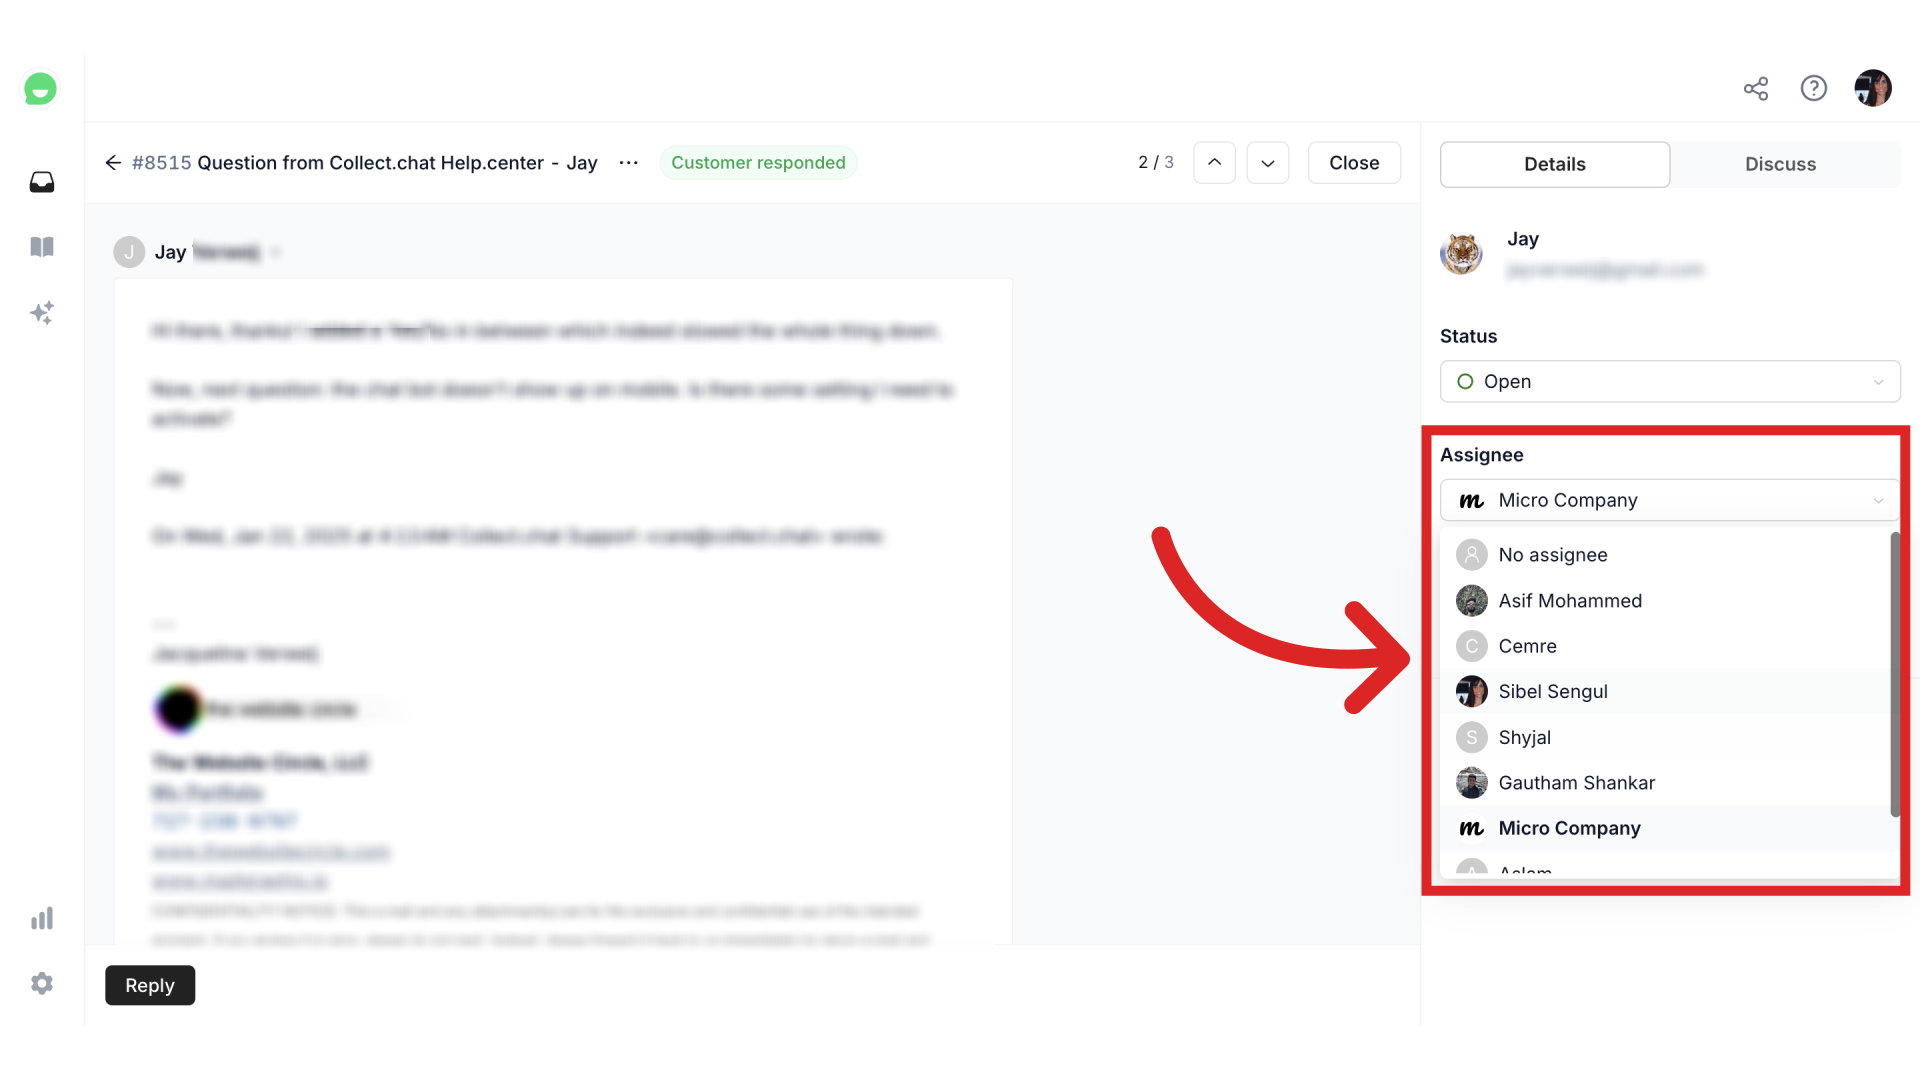1920x1080 pixels.
Task: Switch to the Discuss tab
Action: coord(1780,164)
